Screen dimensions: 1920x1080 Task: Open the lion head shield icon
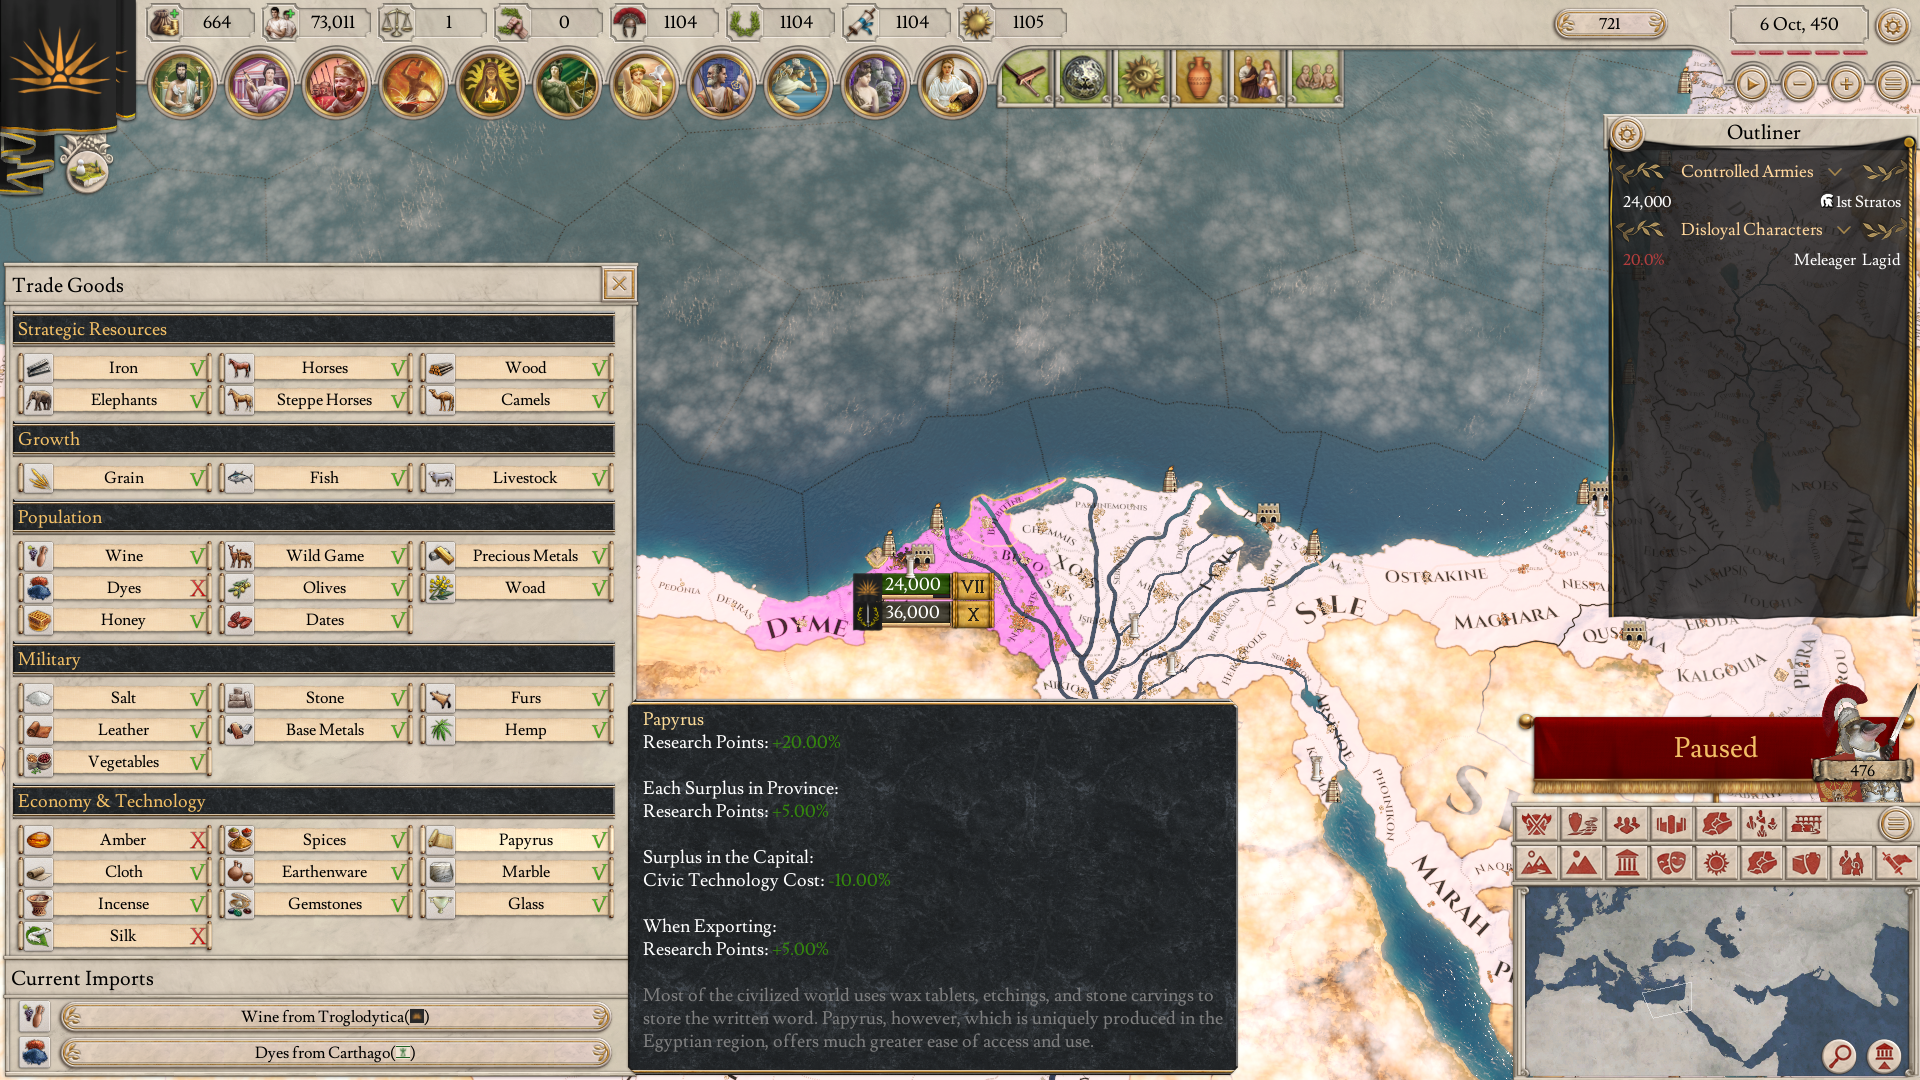[x=1083, y=77]
